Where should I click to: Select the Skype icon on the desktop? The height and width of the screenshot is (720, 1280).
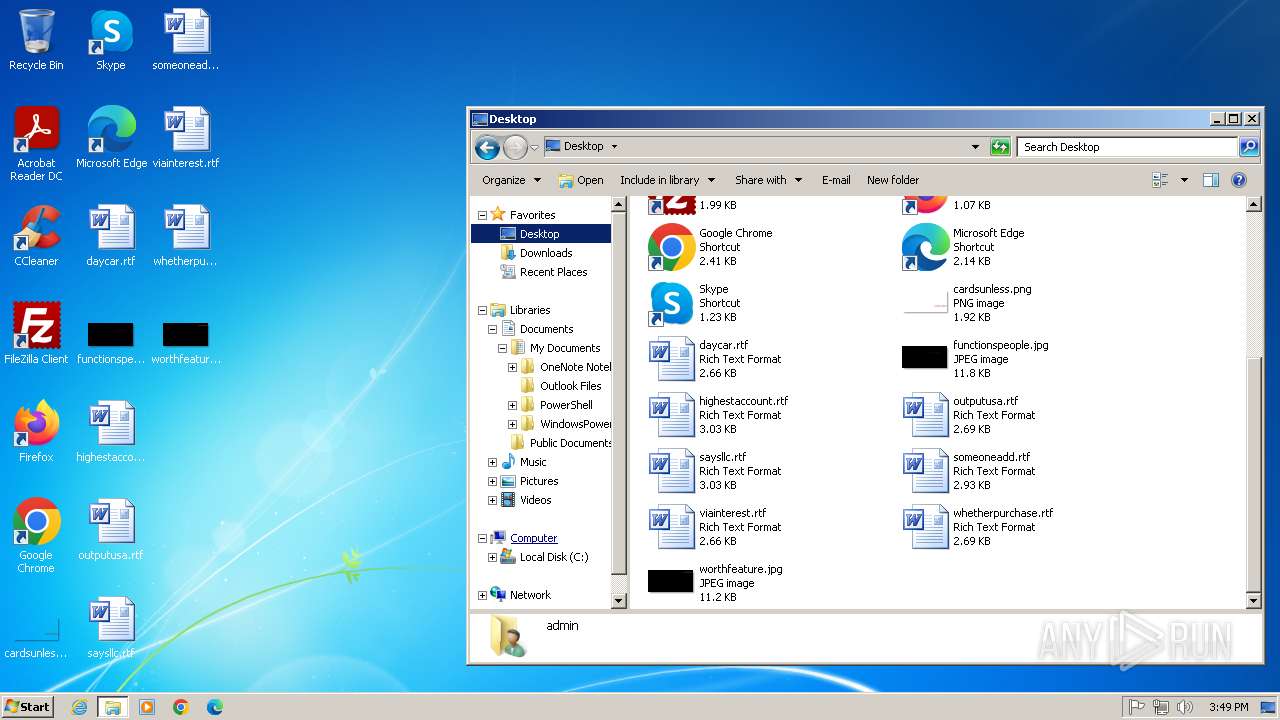(x=110, y=40)
